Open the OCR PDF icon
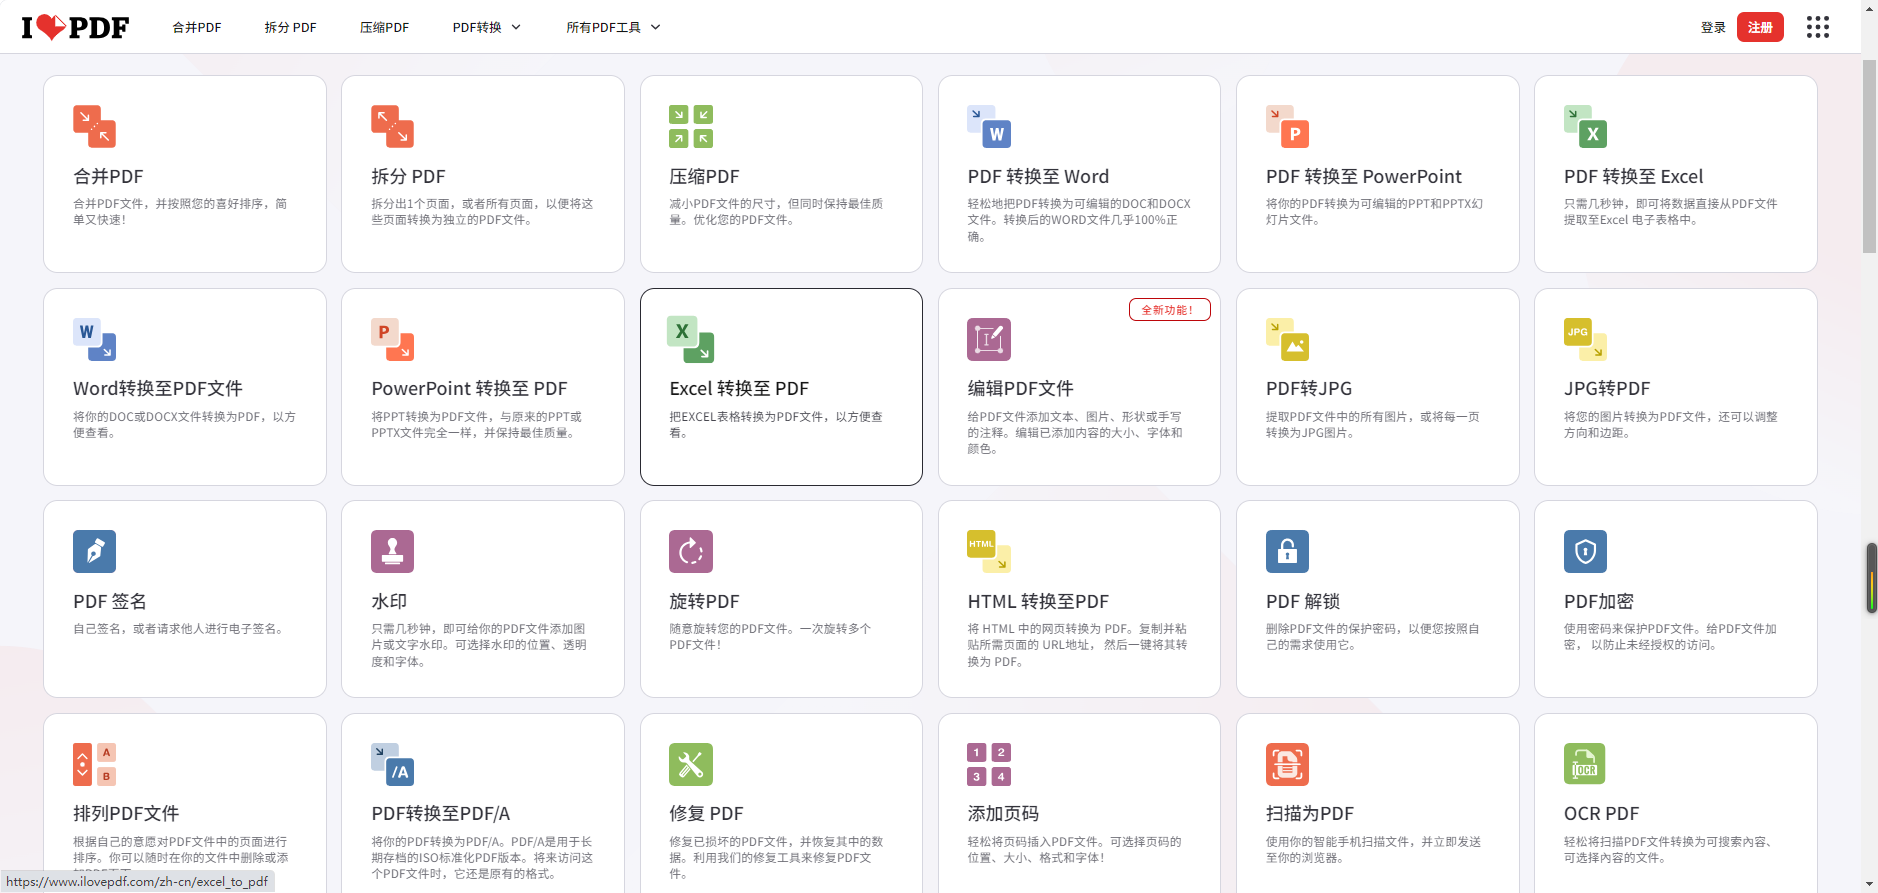Screen dimensions: 1878x893 1584,764
